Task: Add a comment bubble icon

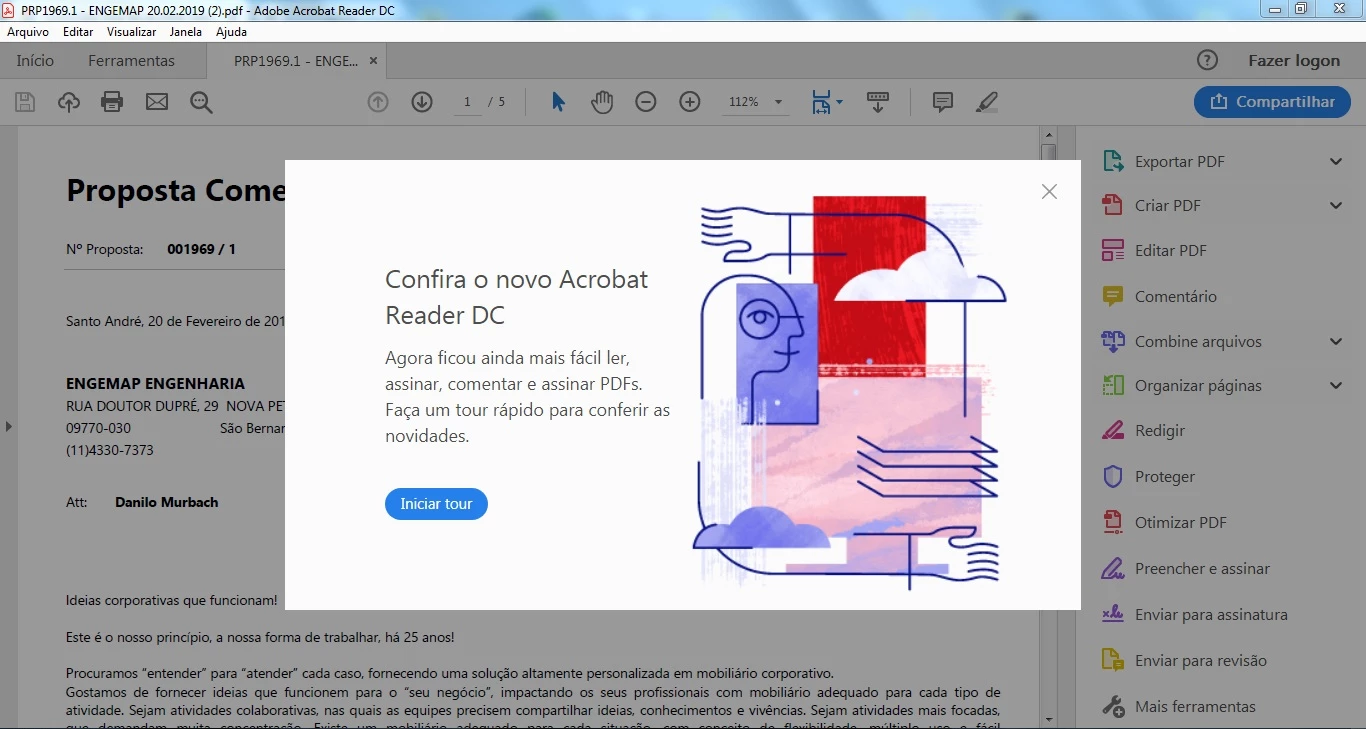Action: [942, 102]
